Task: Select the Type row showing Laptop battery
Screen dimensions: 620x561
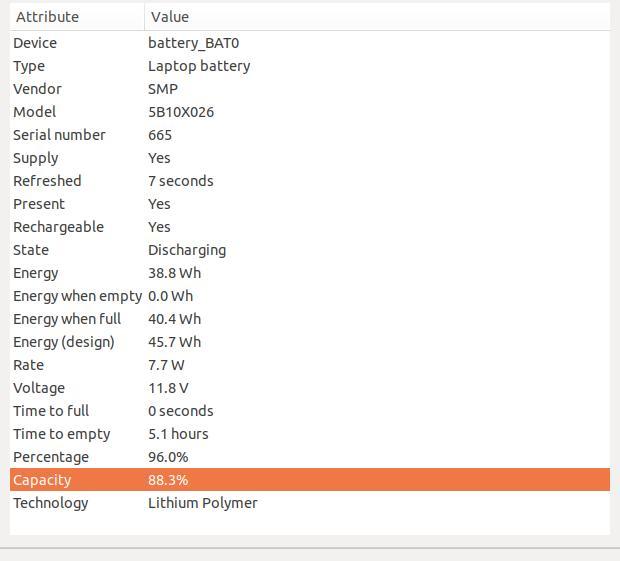Action: click(x=310, y=66)
